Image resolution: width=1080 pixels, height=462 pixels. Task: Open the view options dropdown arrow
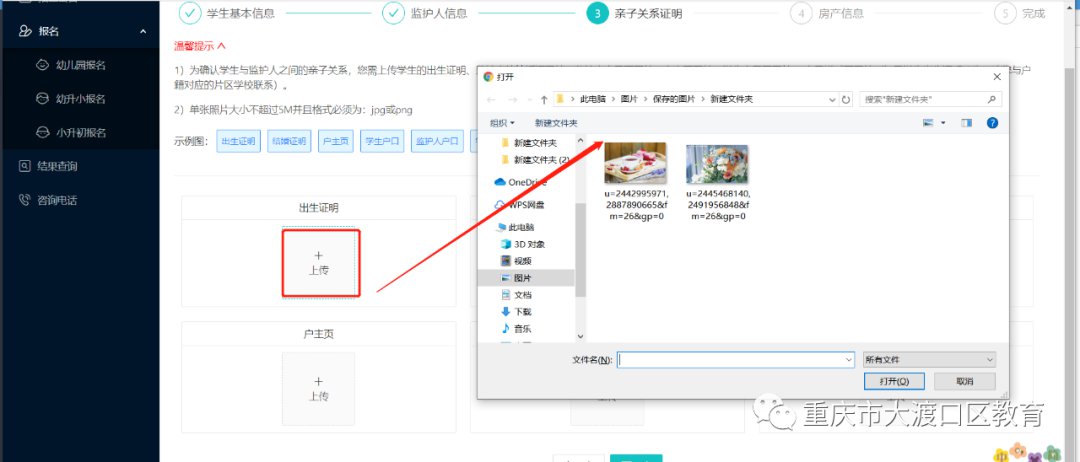[x=943, y=123]
